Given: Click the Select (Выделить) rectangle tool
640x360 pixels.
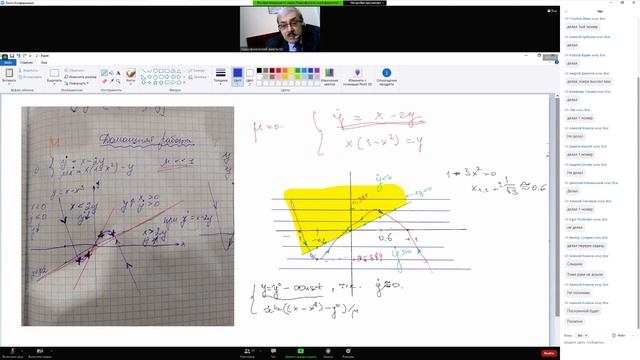Looking at the screenshot, I should click(54, 73).
